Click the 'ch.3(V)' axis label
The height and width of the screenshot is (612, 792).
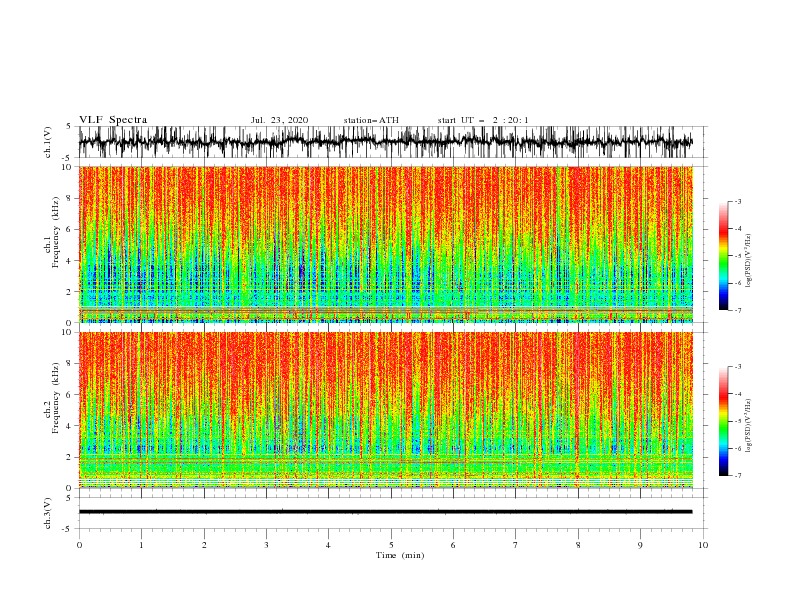(x=48, y=513)
